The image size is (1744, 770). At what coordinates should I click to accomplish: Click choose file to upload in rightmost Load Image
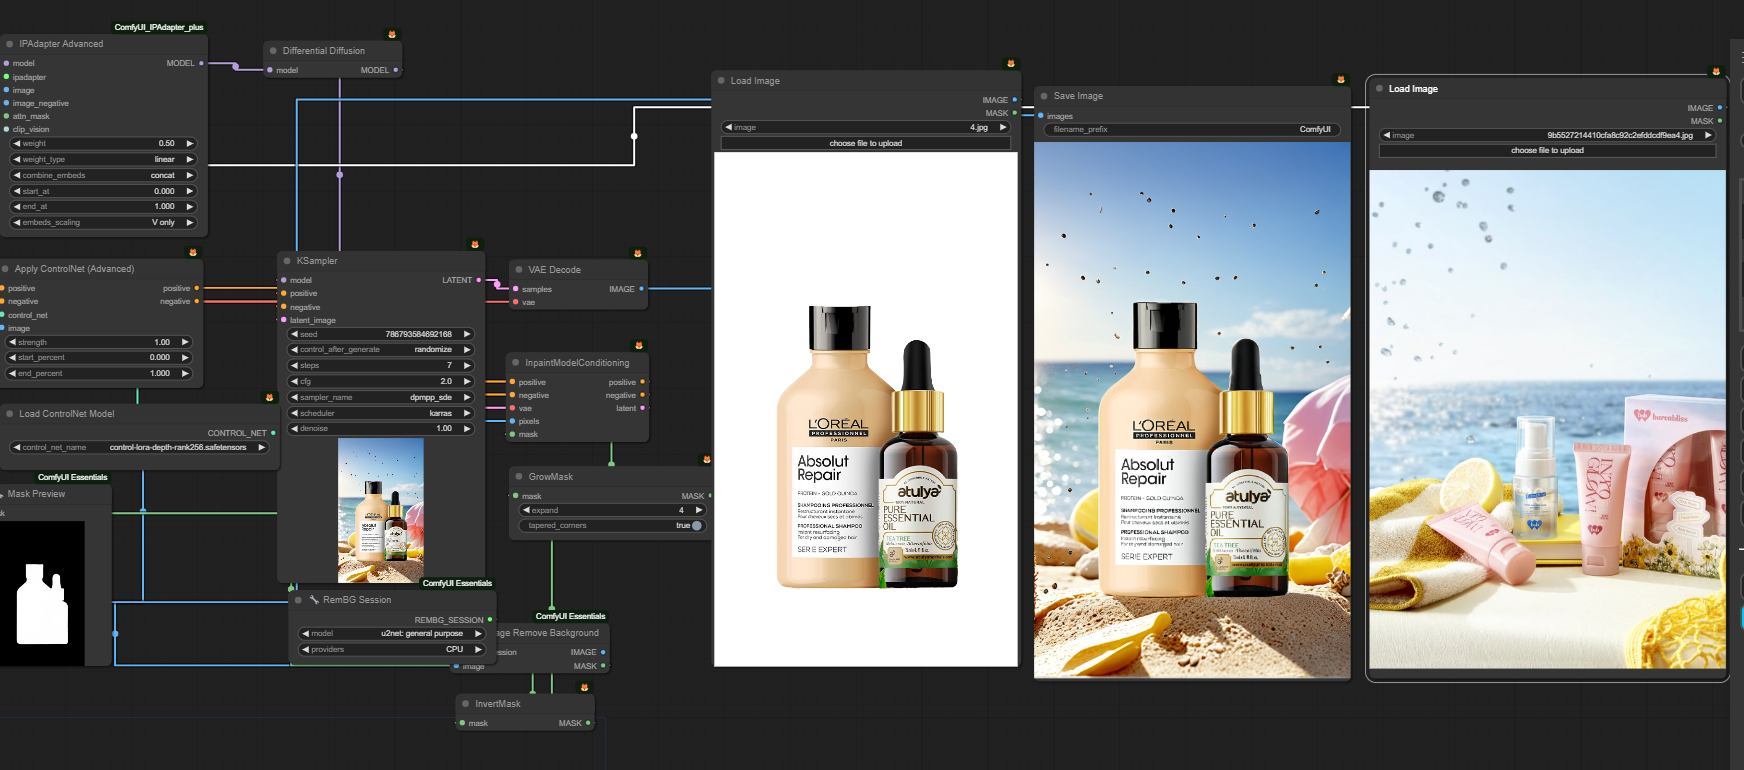(1547, 151)
